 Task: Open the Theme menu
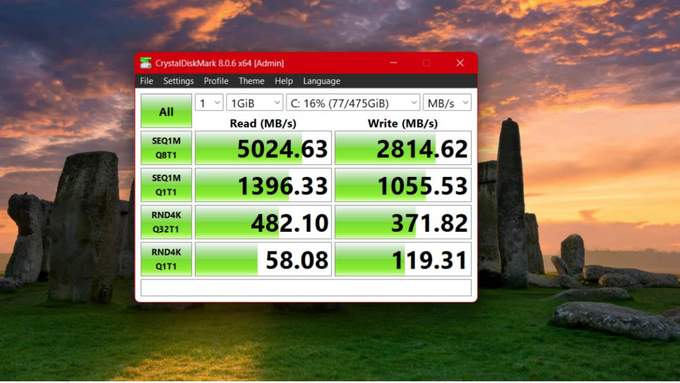251,81
